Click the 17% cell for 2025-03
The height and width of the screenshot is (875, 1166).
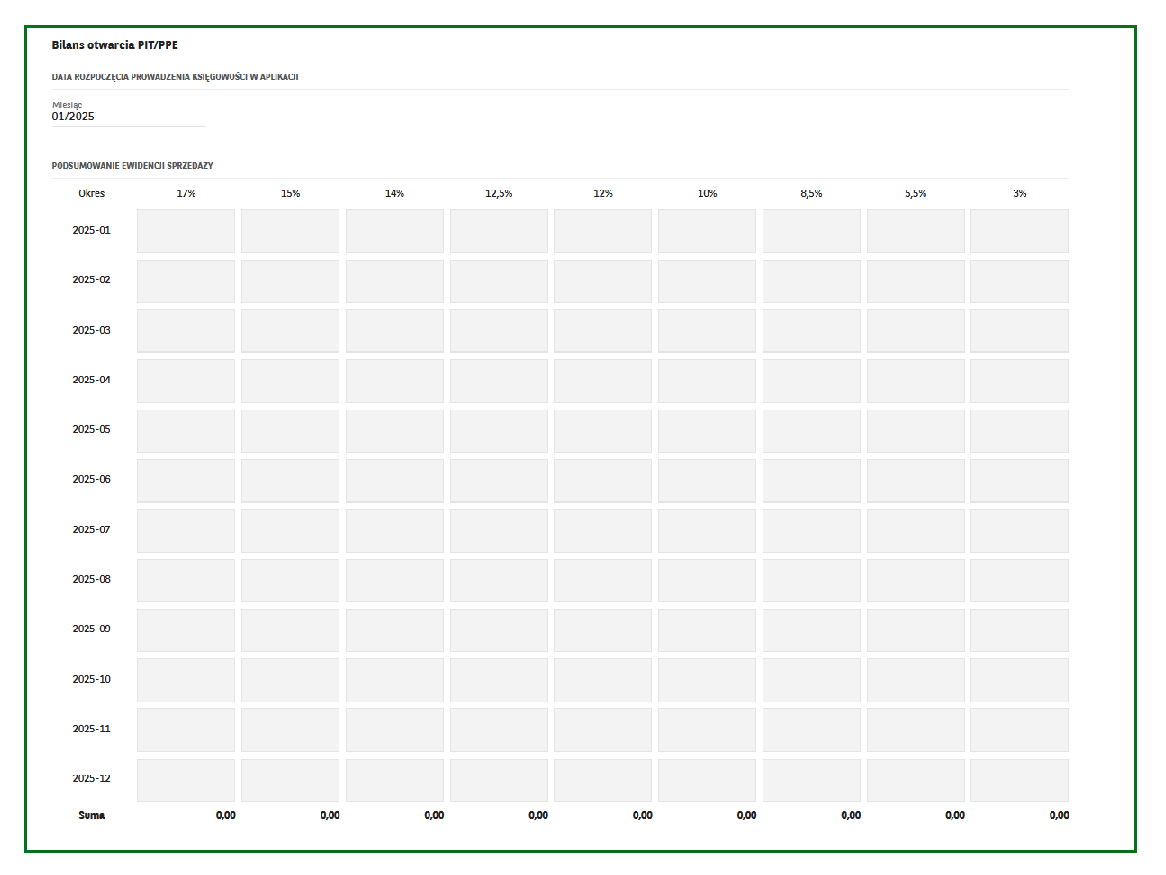(186, 331)
